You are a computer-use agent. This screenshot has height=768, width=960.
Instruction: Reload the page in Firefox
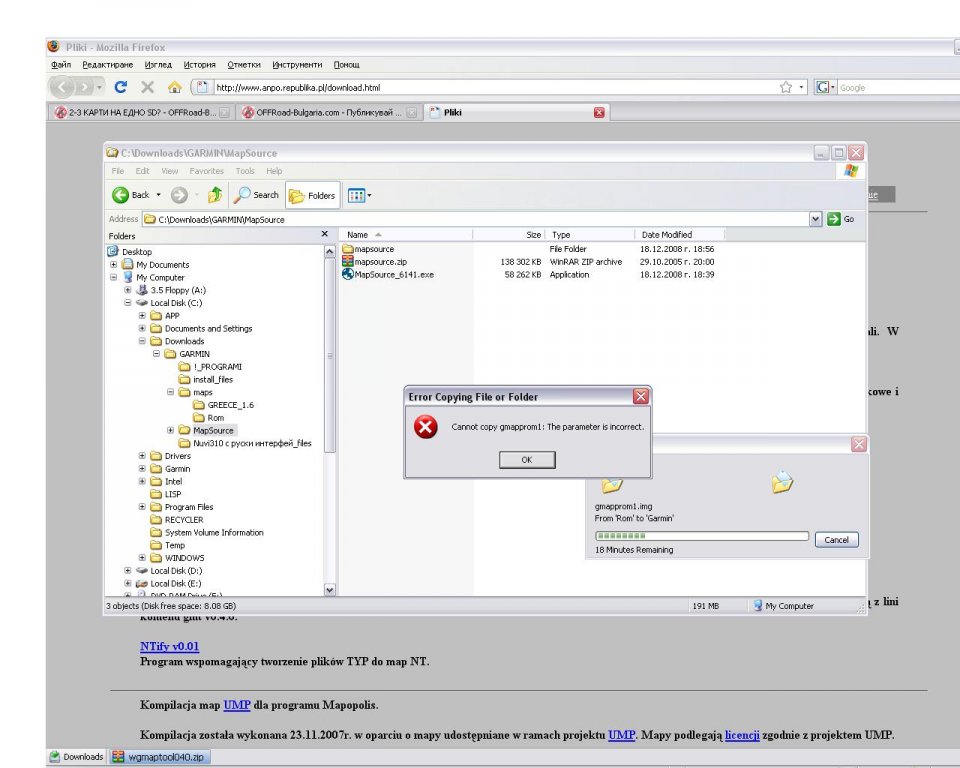121,87
